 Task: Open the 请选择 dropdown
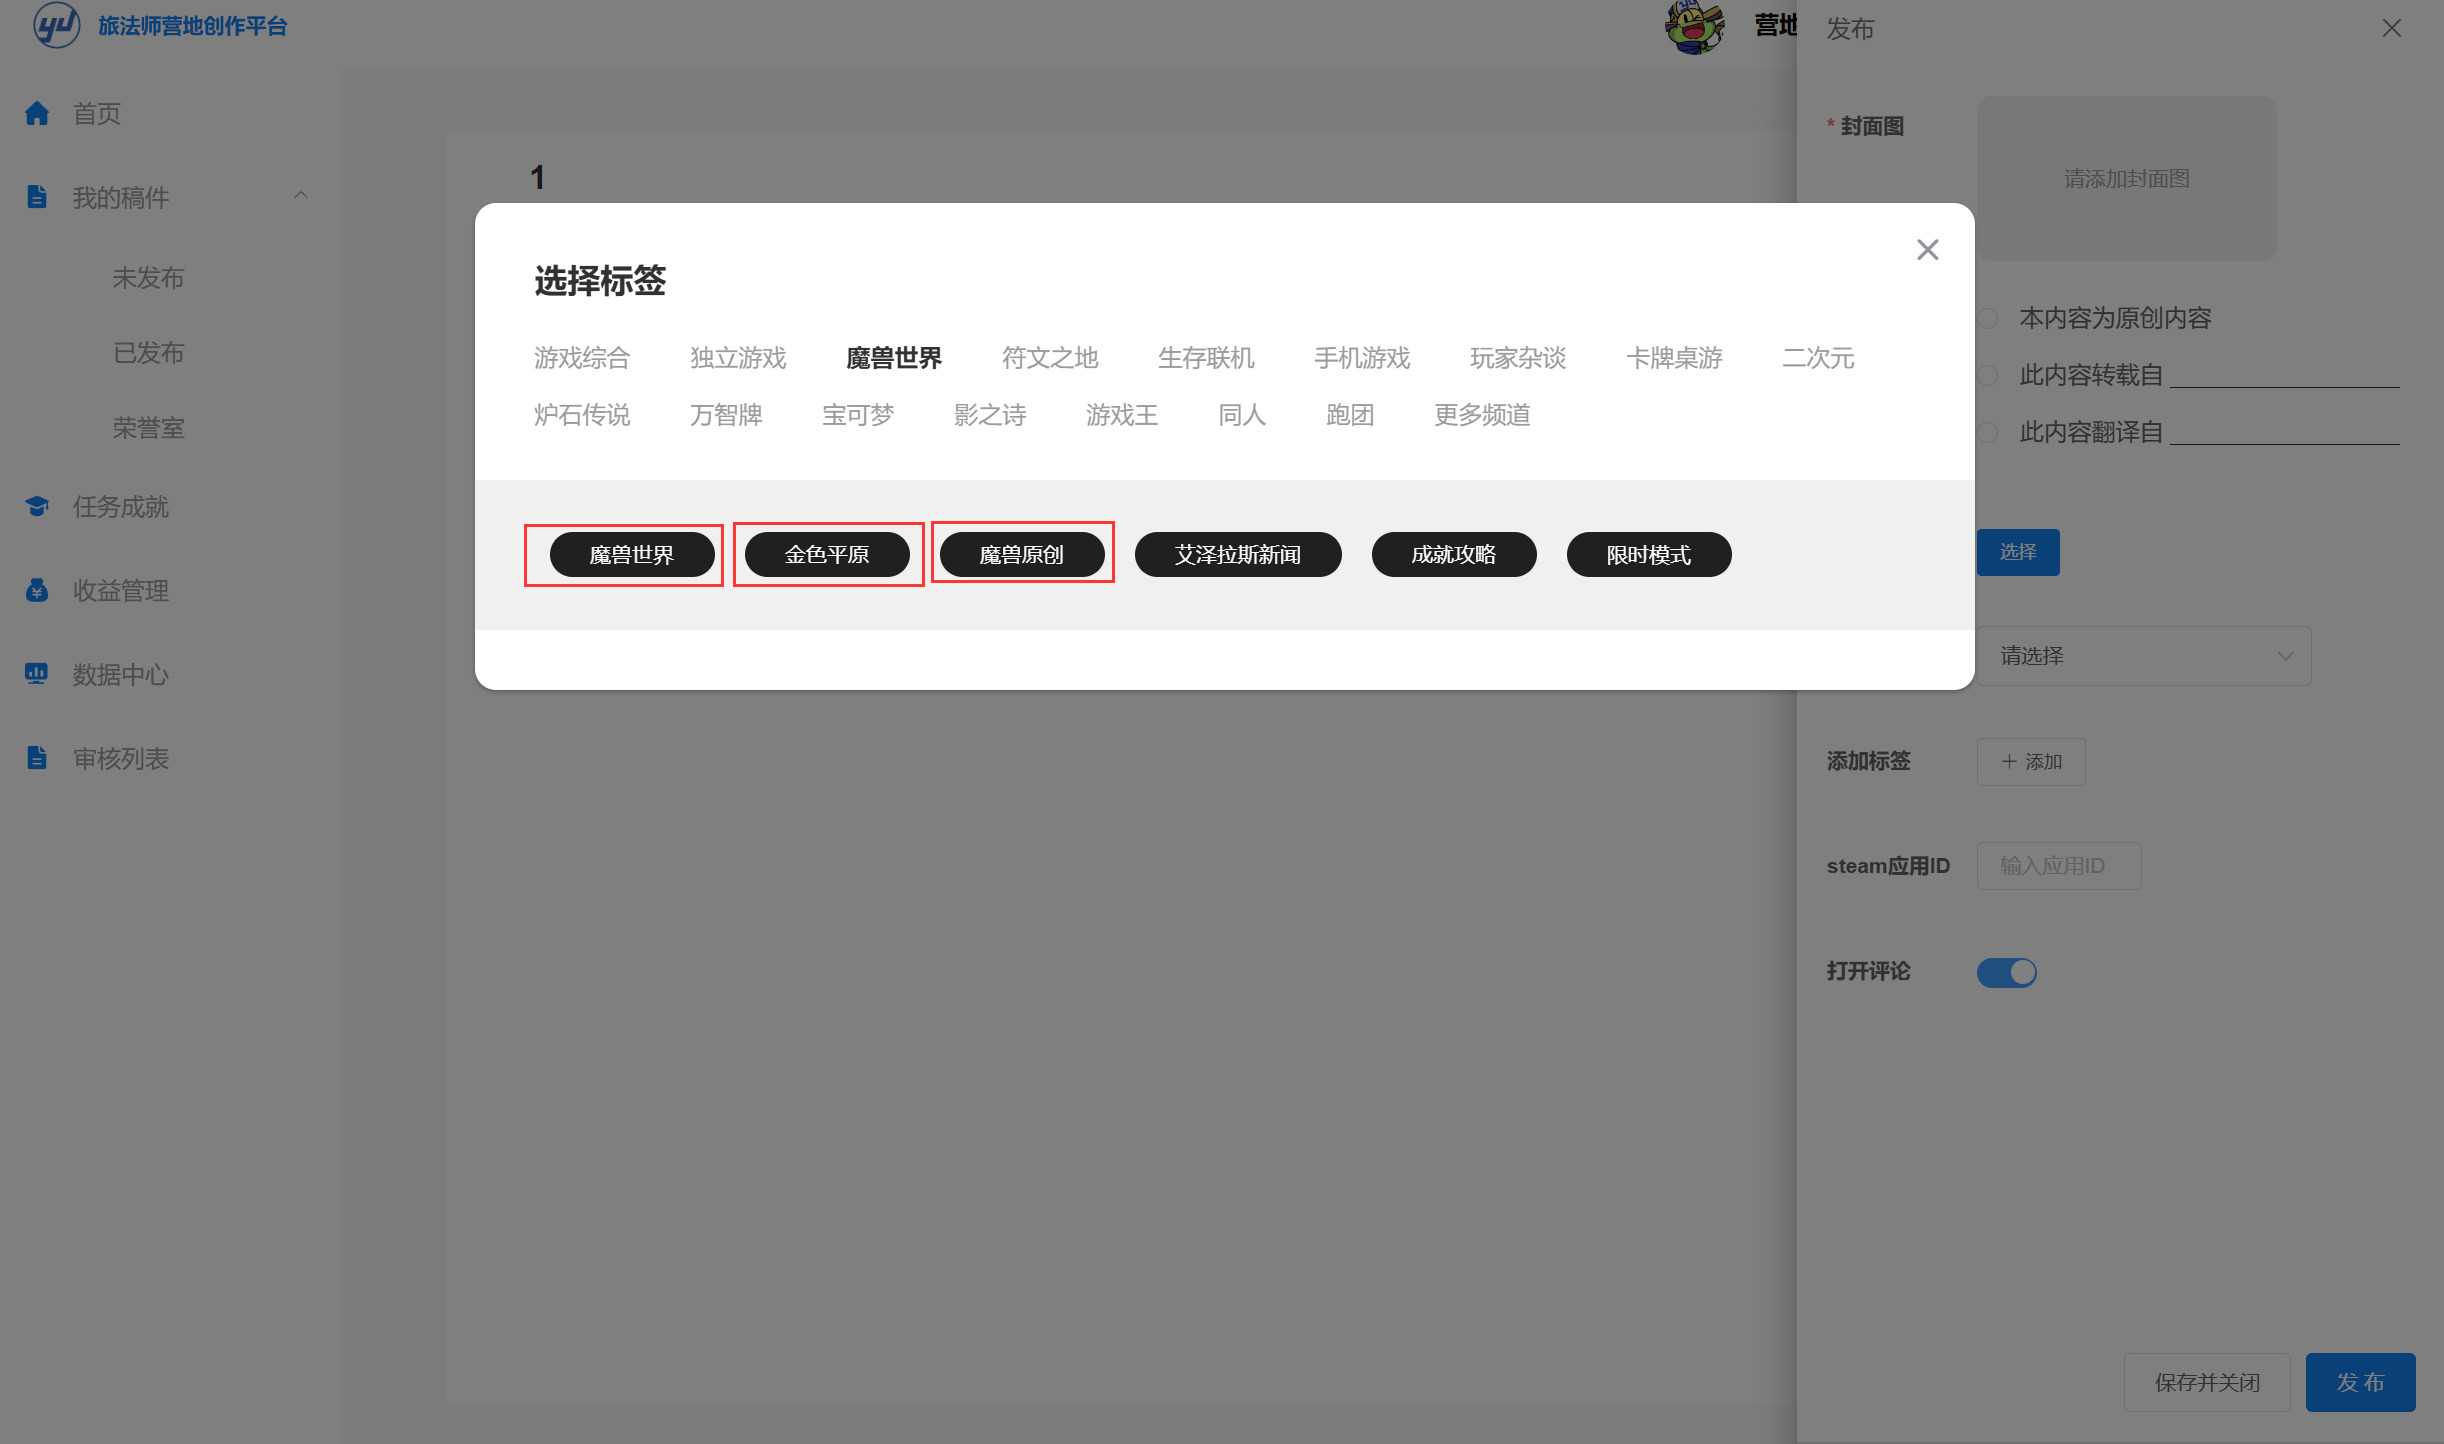[x=2144, y=656]
